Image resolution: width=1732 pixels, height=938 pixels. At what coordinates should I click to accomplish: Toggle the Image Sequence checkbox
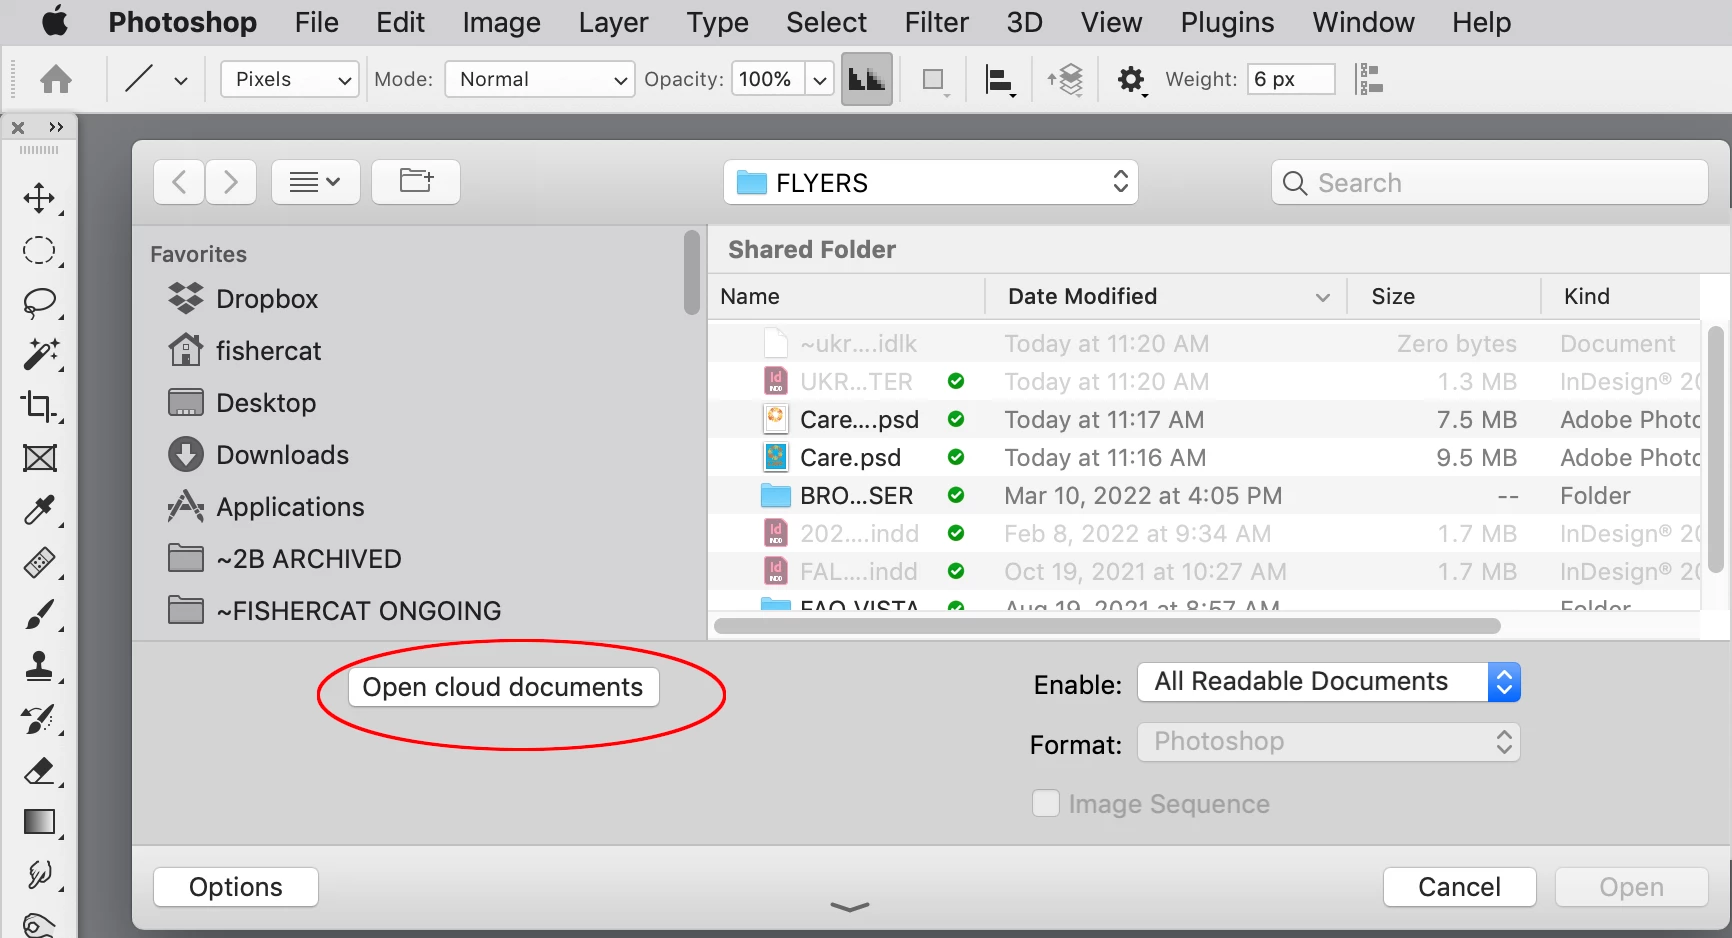1046,803
